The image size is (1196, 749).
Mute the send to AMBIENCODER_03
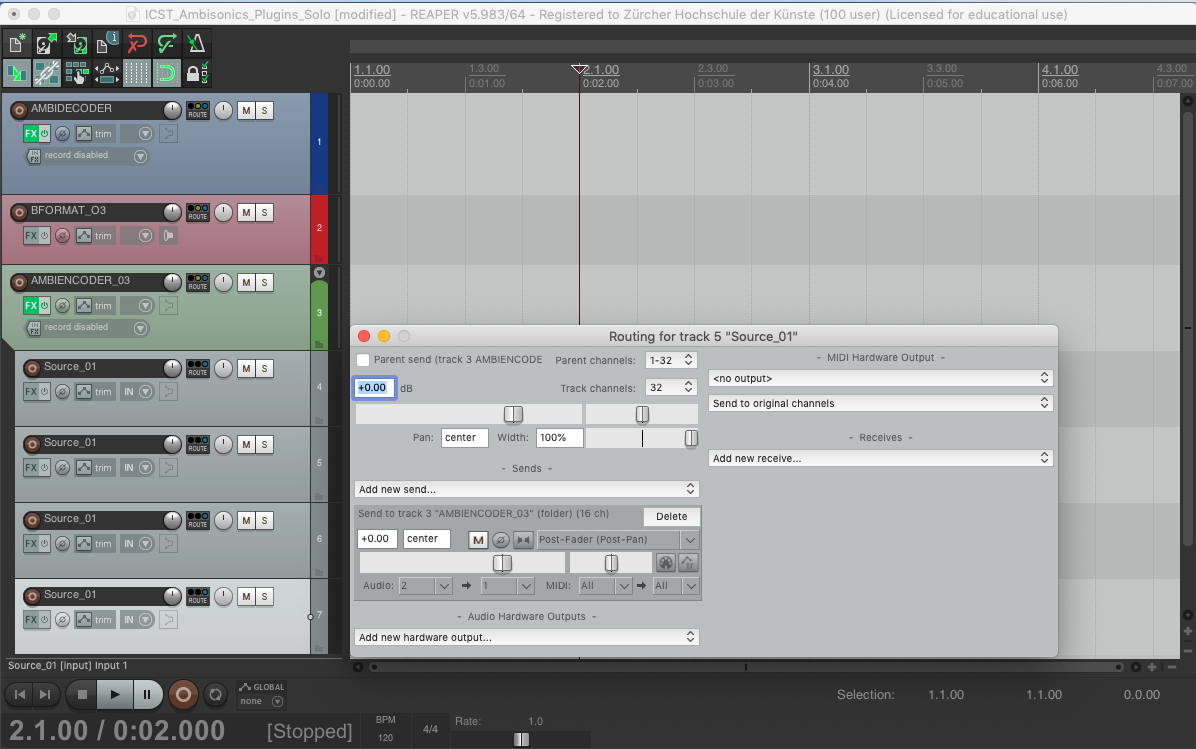click(x=478, y=540)
